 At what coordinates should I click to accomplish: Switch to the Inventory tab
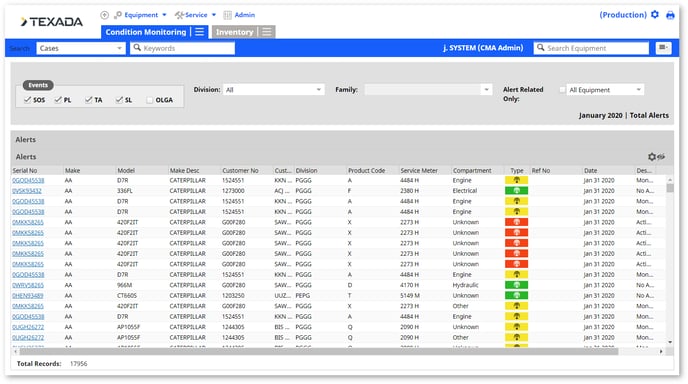[234, 32]
